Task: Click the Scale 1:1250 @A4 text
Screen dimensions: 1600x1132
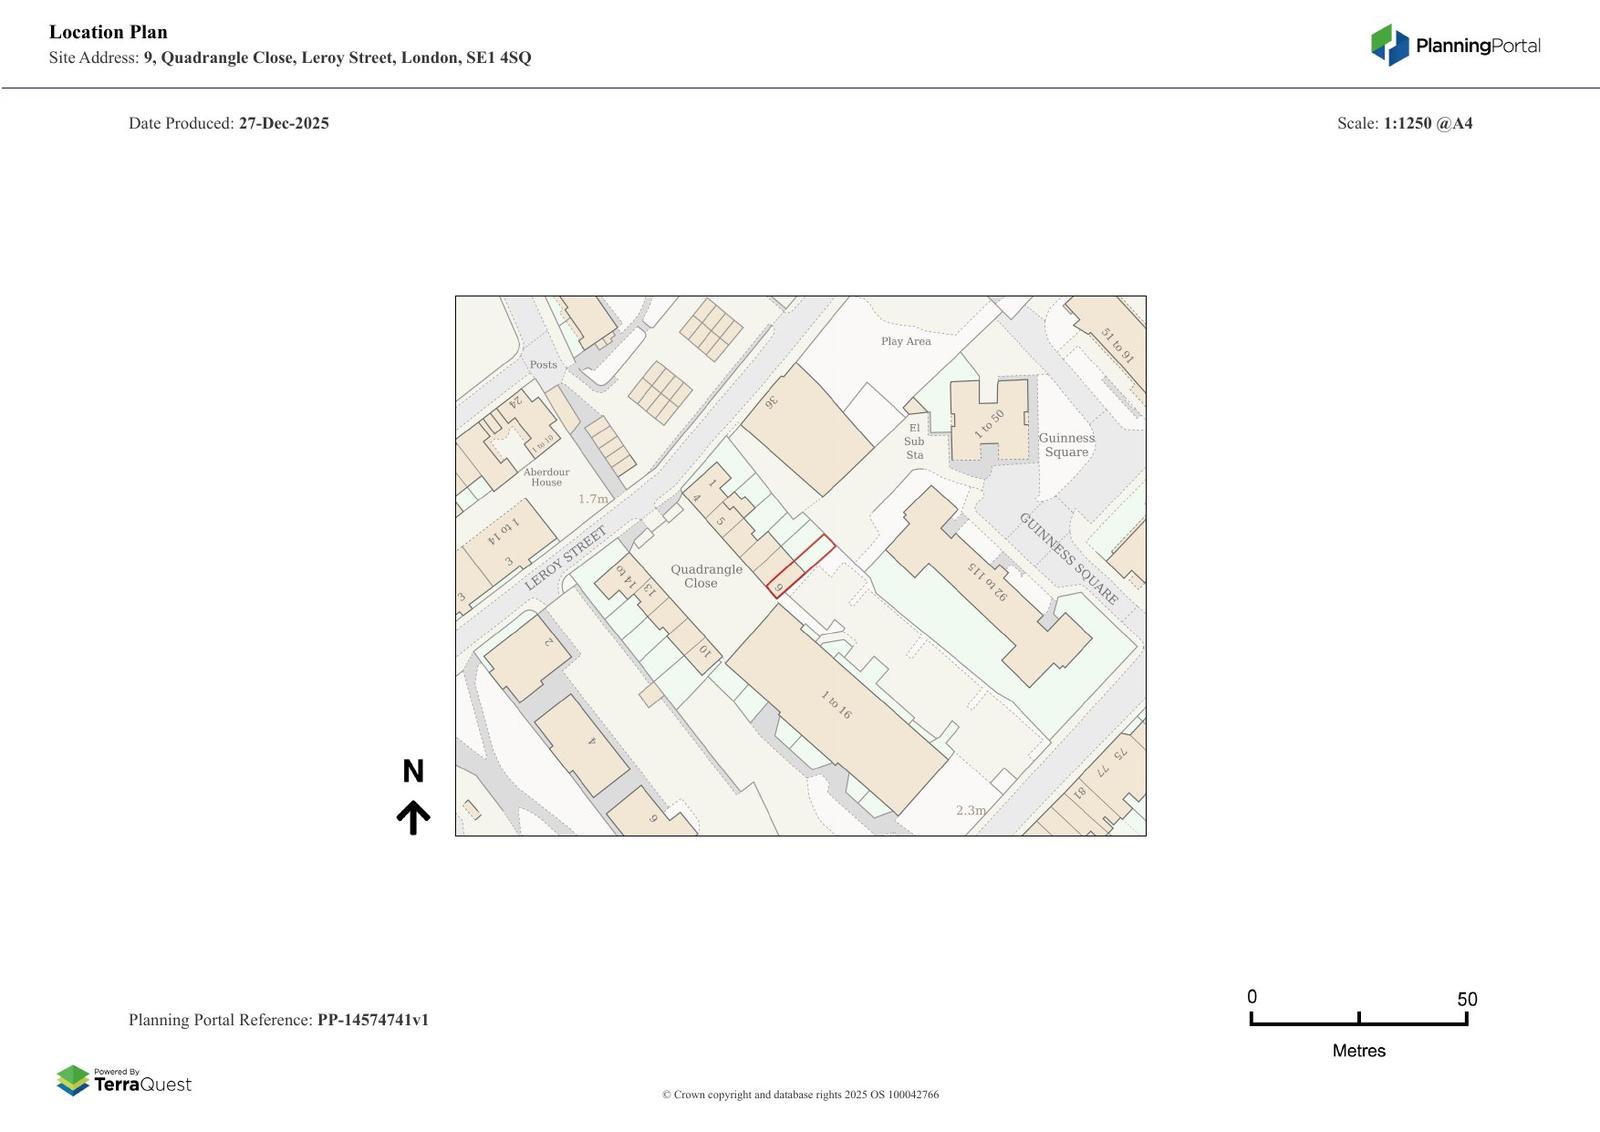Action: (x=1404, y=123)
